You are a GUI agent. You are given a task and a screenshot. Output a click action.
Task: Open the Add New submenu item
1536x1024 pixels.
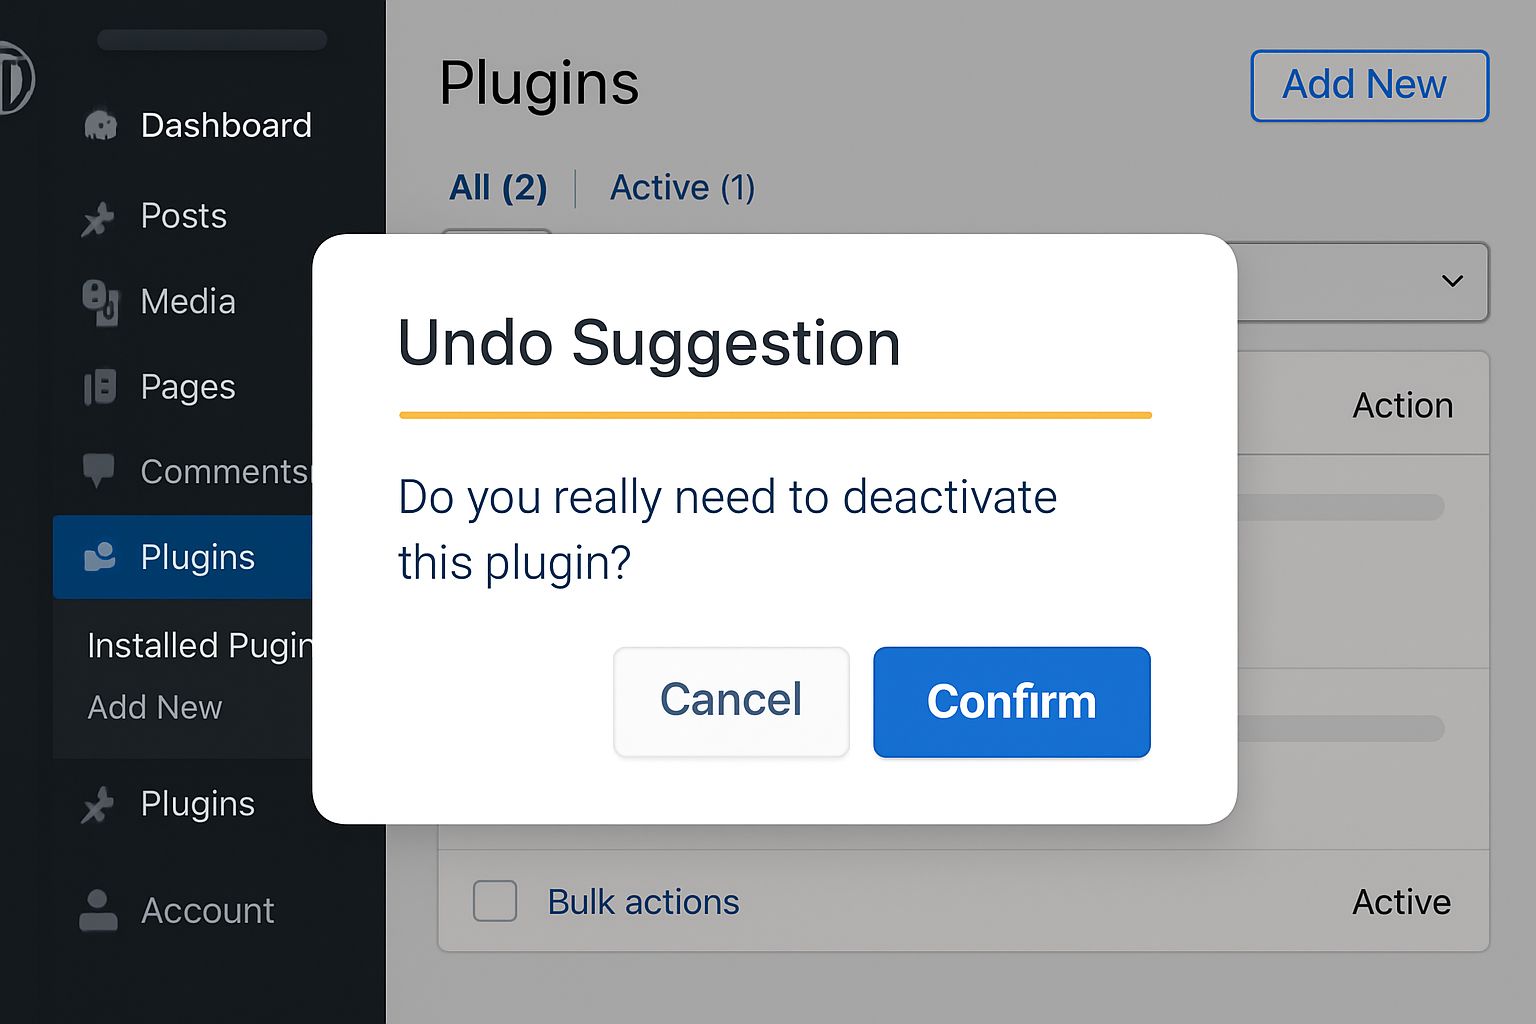click(155, 708)
